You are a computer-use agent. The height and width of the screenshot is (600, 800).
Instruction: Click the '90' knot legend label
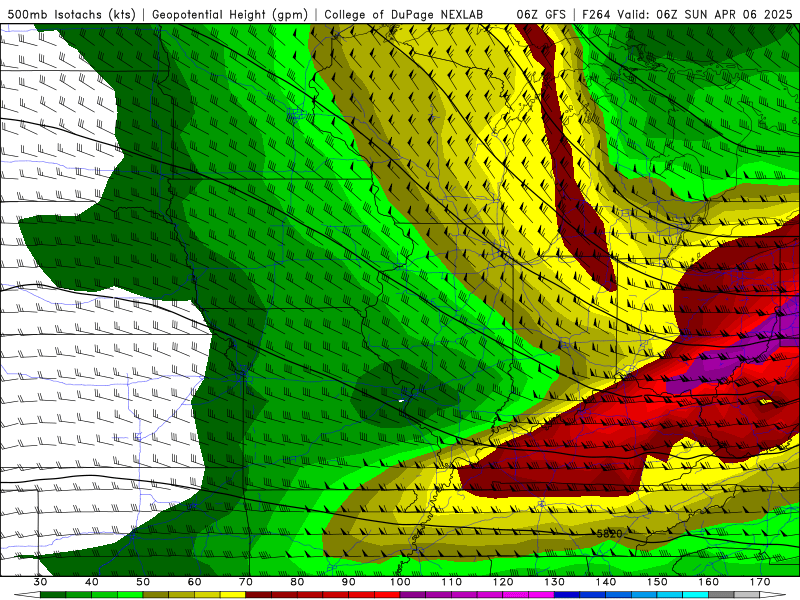[x=348, y=582]
